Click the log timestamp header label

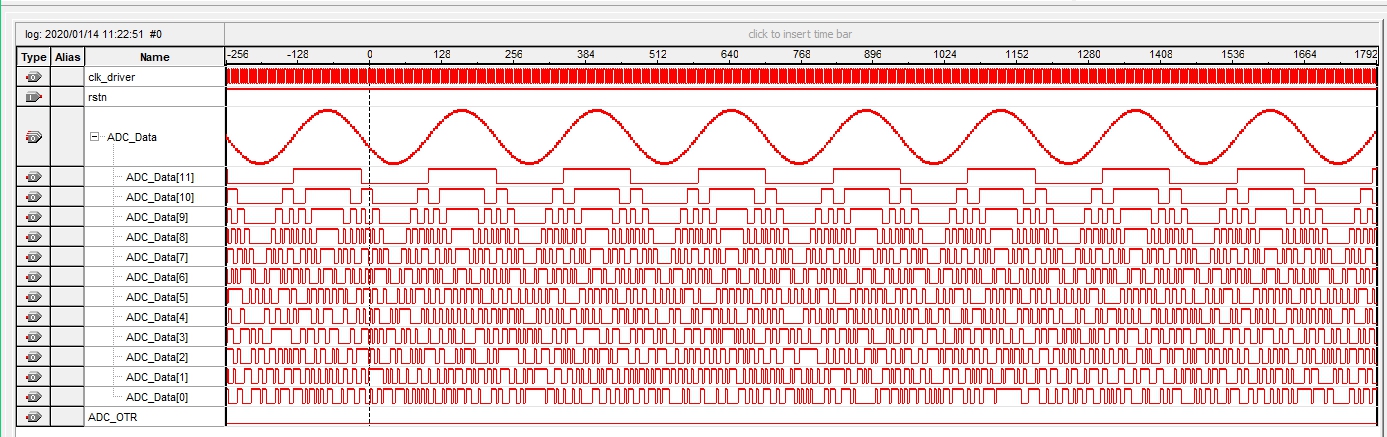pyautogui.click(x=91, y=35)
